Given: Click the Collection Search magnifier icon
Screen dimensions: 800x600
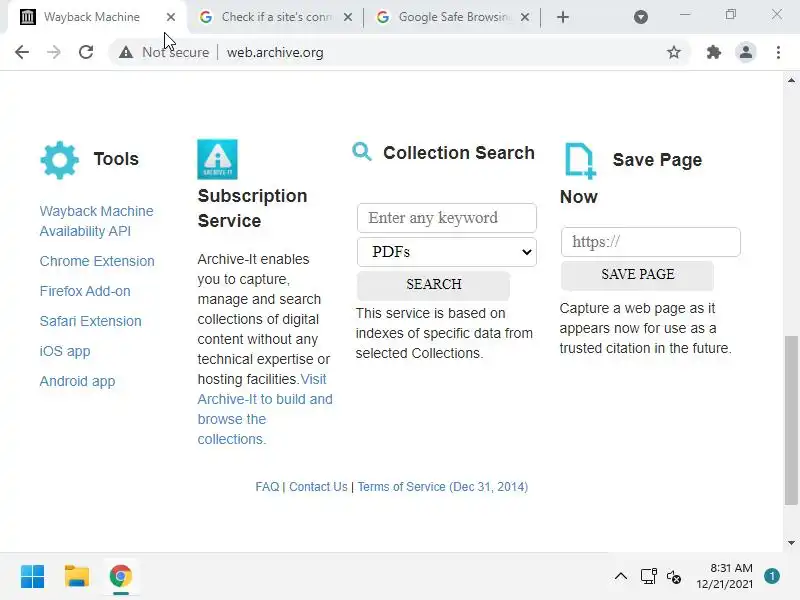Looking at the screenshot, I should [362, 152].
